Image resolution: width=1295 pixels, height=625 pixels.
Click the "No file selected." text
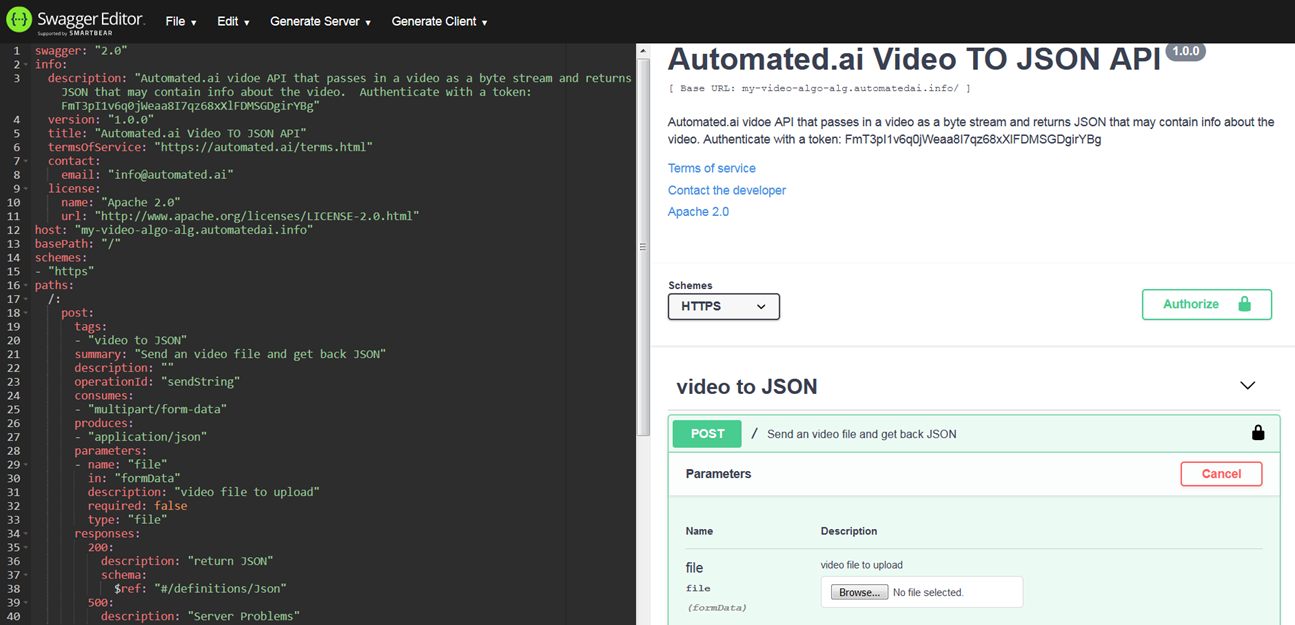pos(928,592)
